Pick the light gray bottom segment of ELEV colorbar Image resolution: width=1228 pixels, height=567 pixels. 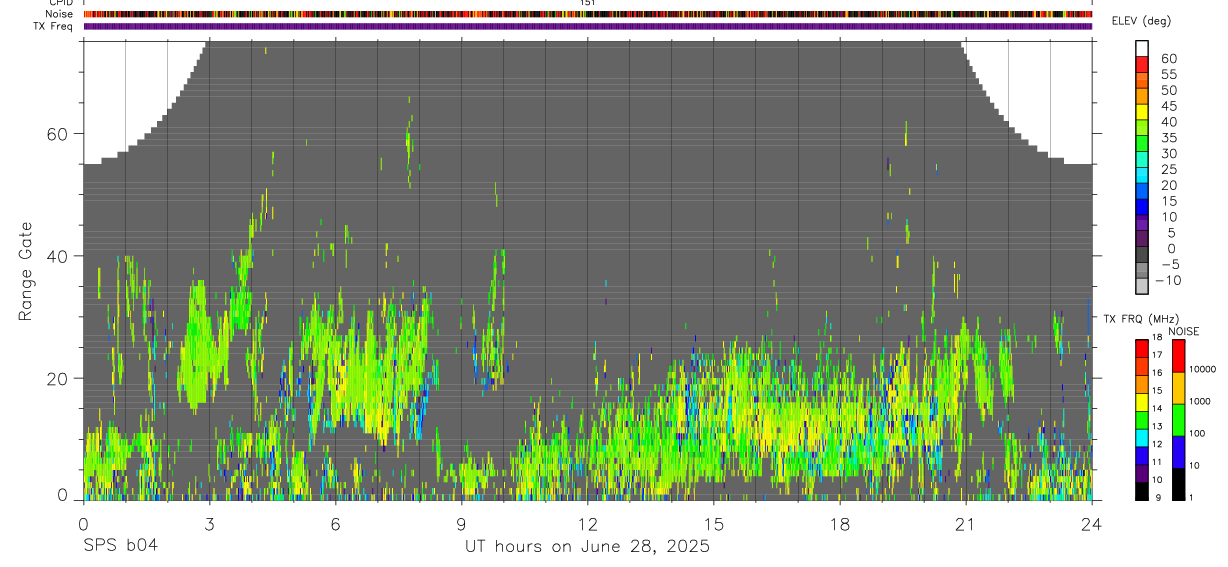click(1142, 287)
